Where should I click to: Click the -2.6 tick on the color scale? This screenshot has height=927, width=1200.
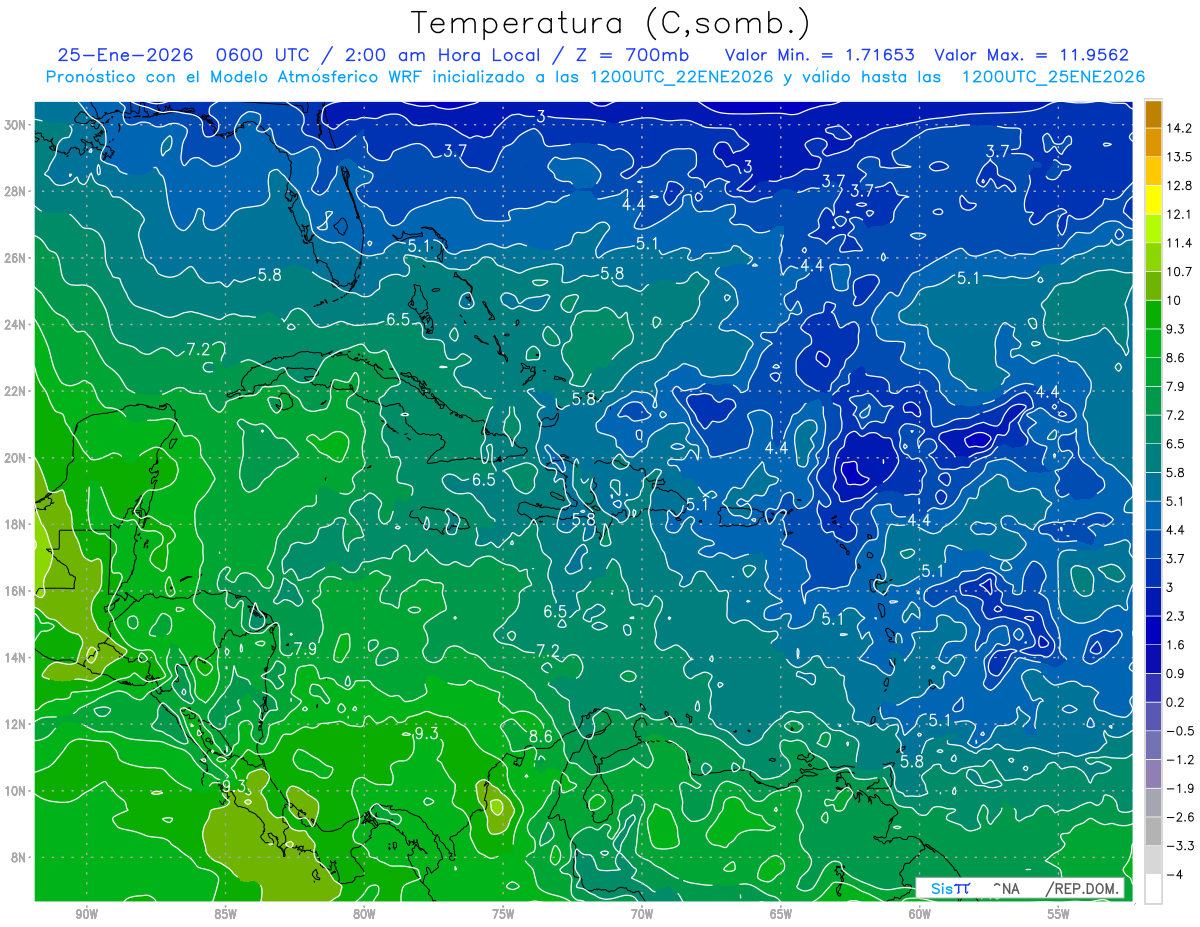point(1180,817)
